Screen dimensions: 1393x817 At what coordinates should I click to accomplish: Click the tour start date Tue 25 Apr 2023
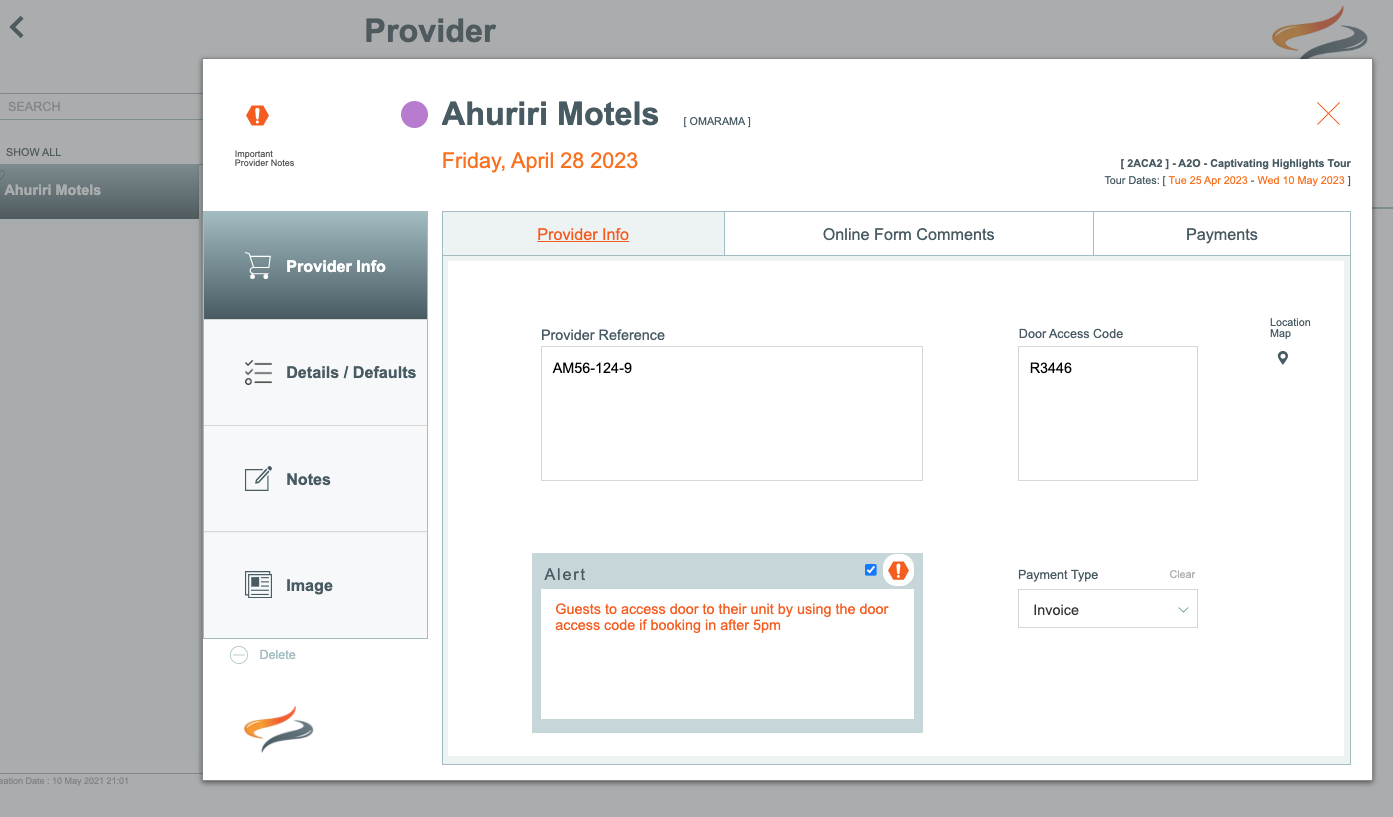[1208, 180]
